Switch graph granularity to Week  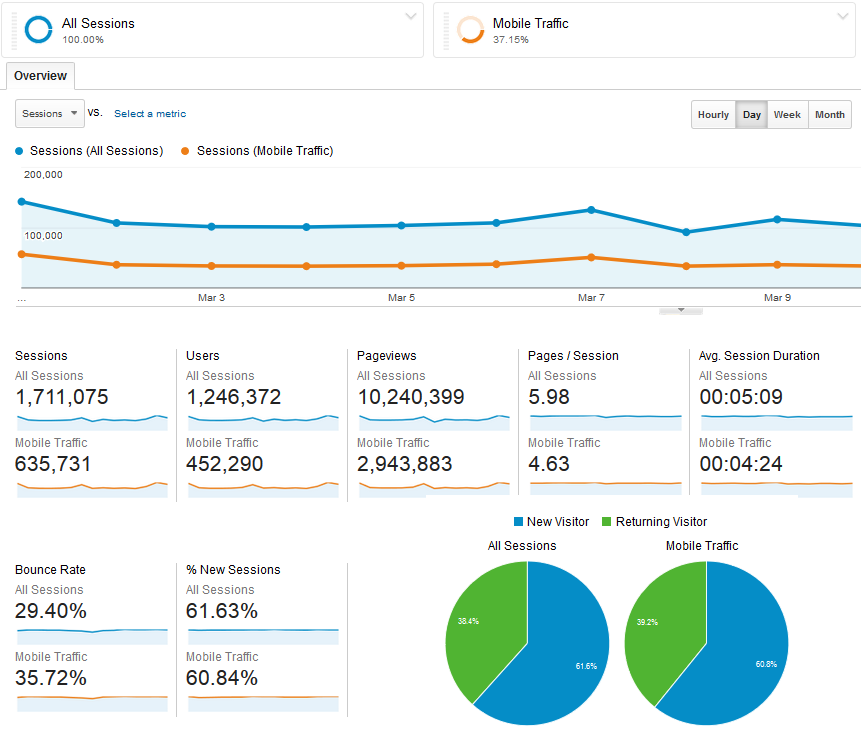[x=787, y=114]
